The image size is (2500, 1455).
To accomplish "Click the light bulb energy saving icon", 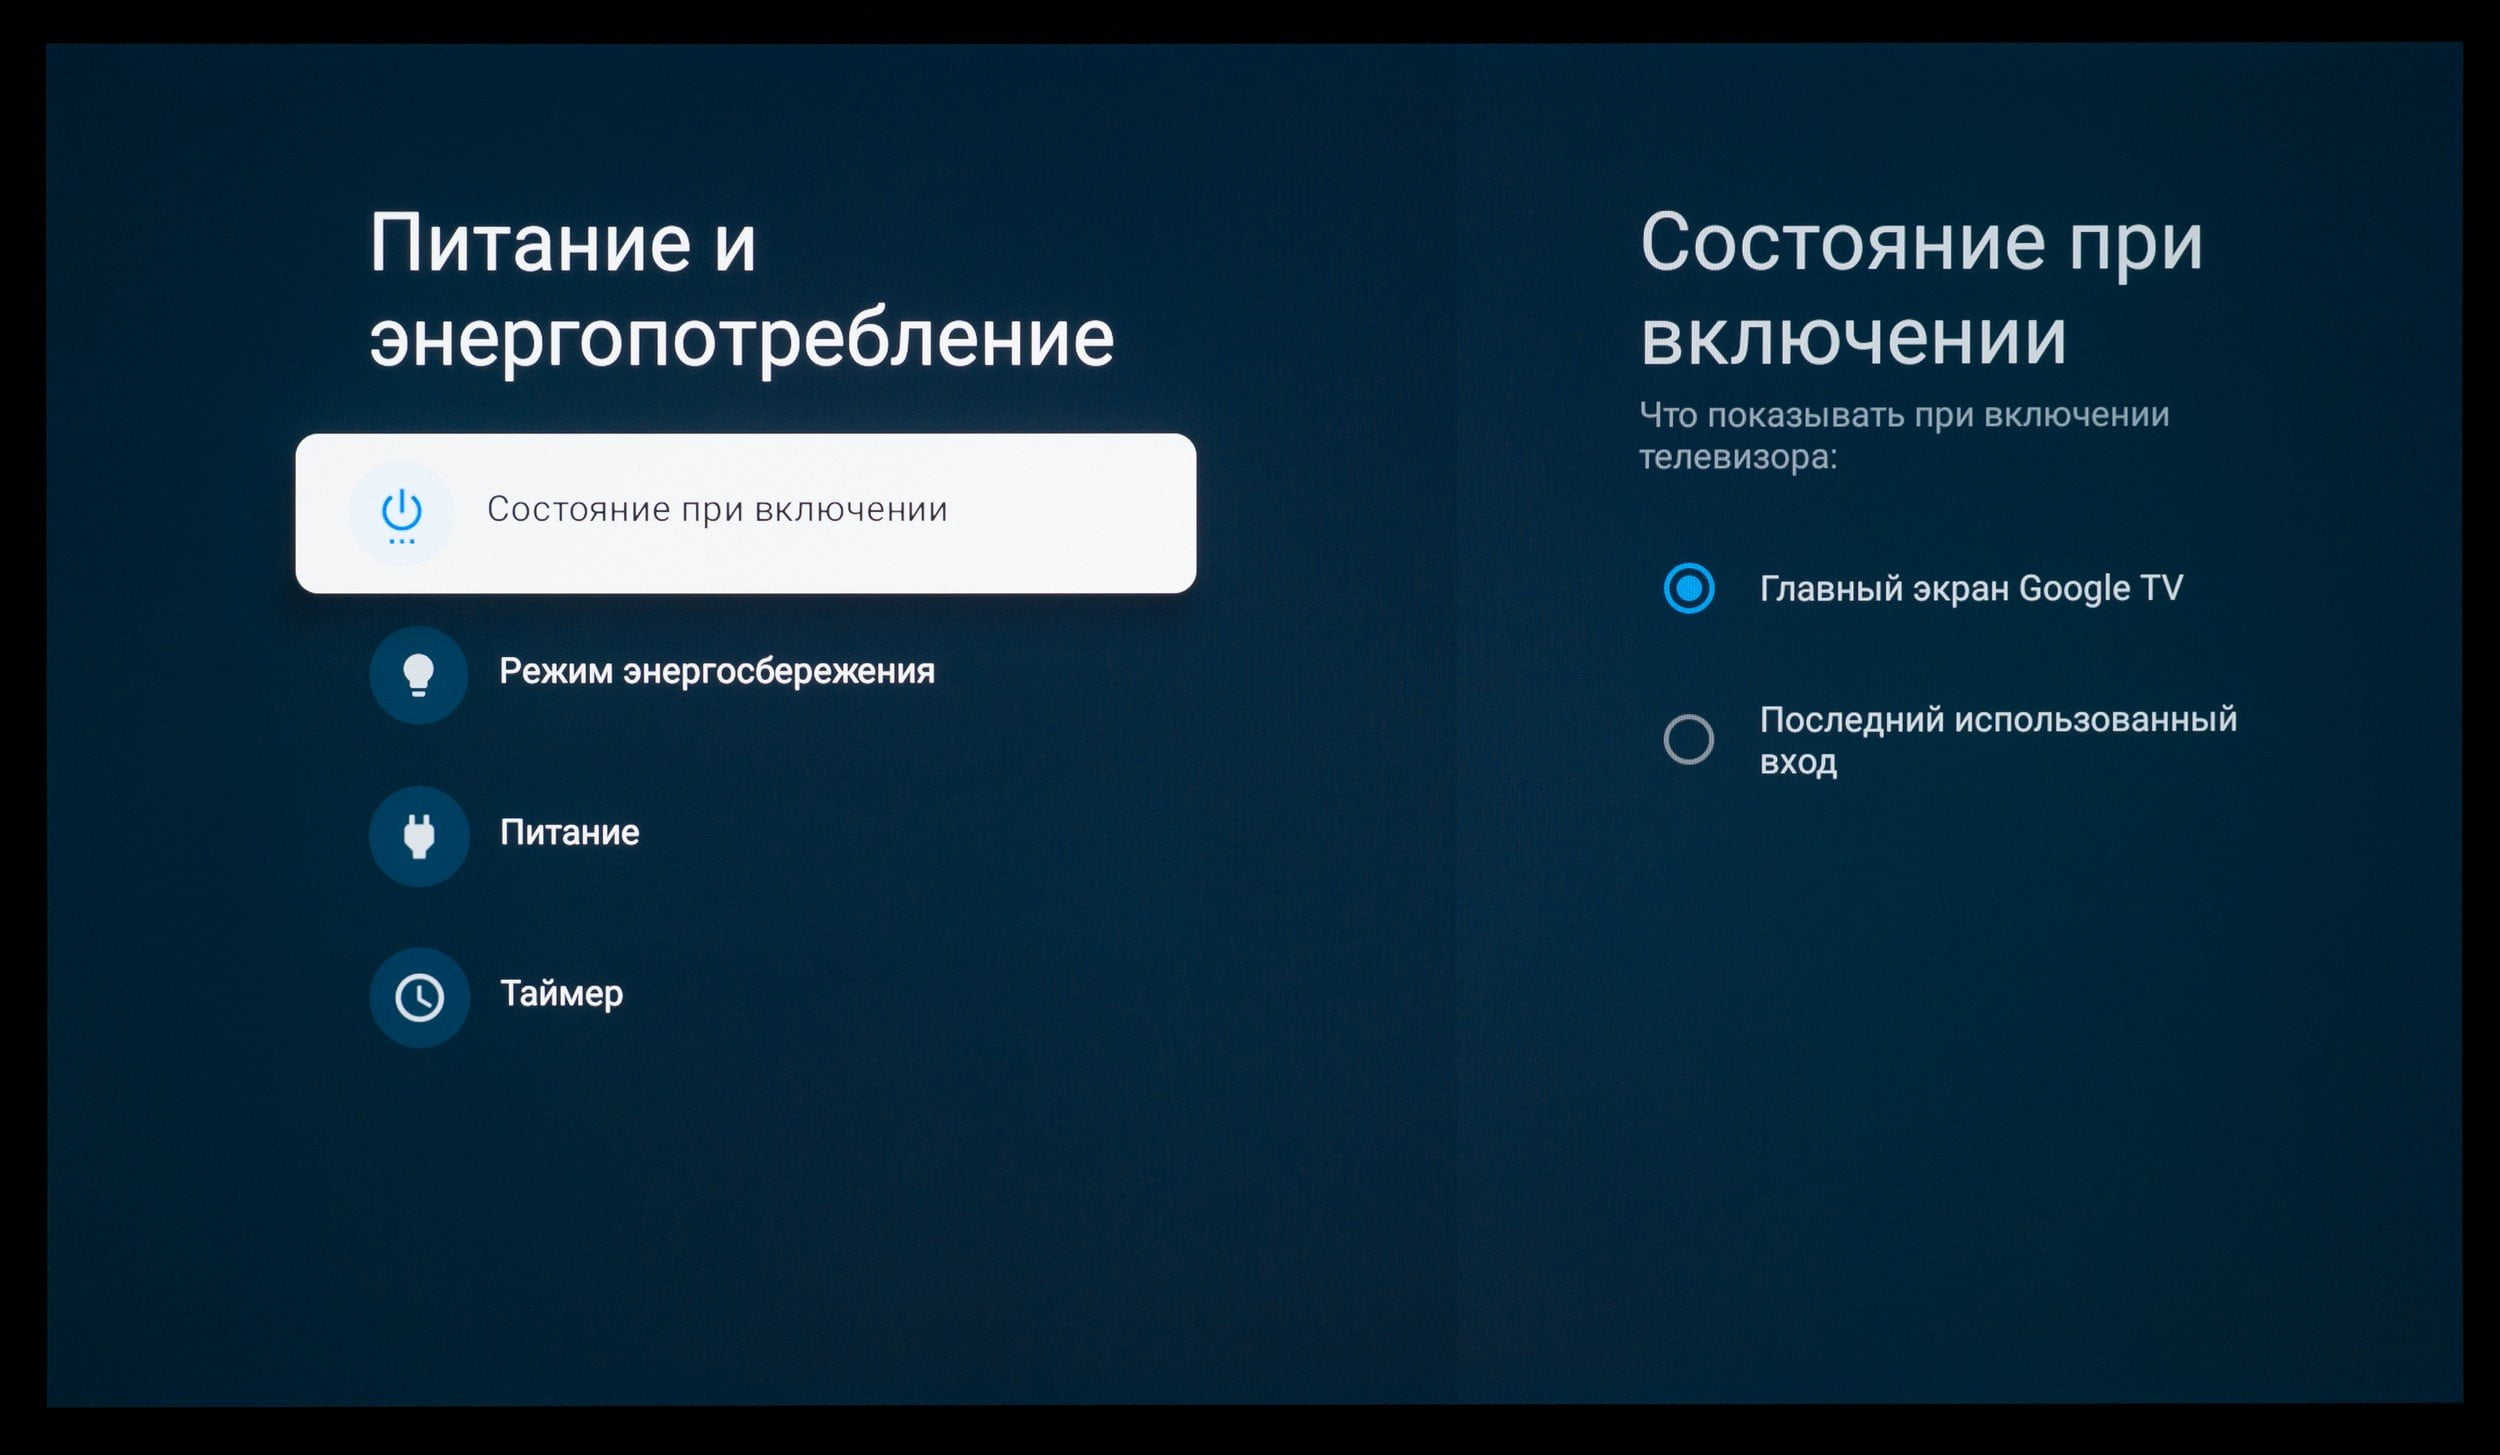I will click(419, 675).
